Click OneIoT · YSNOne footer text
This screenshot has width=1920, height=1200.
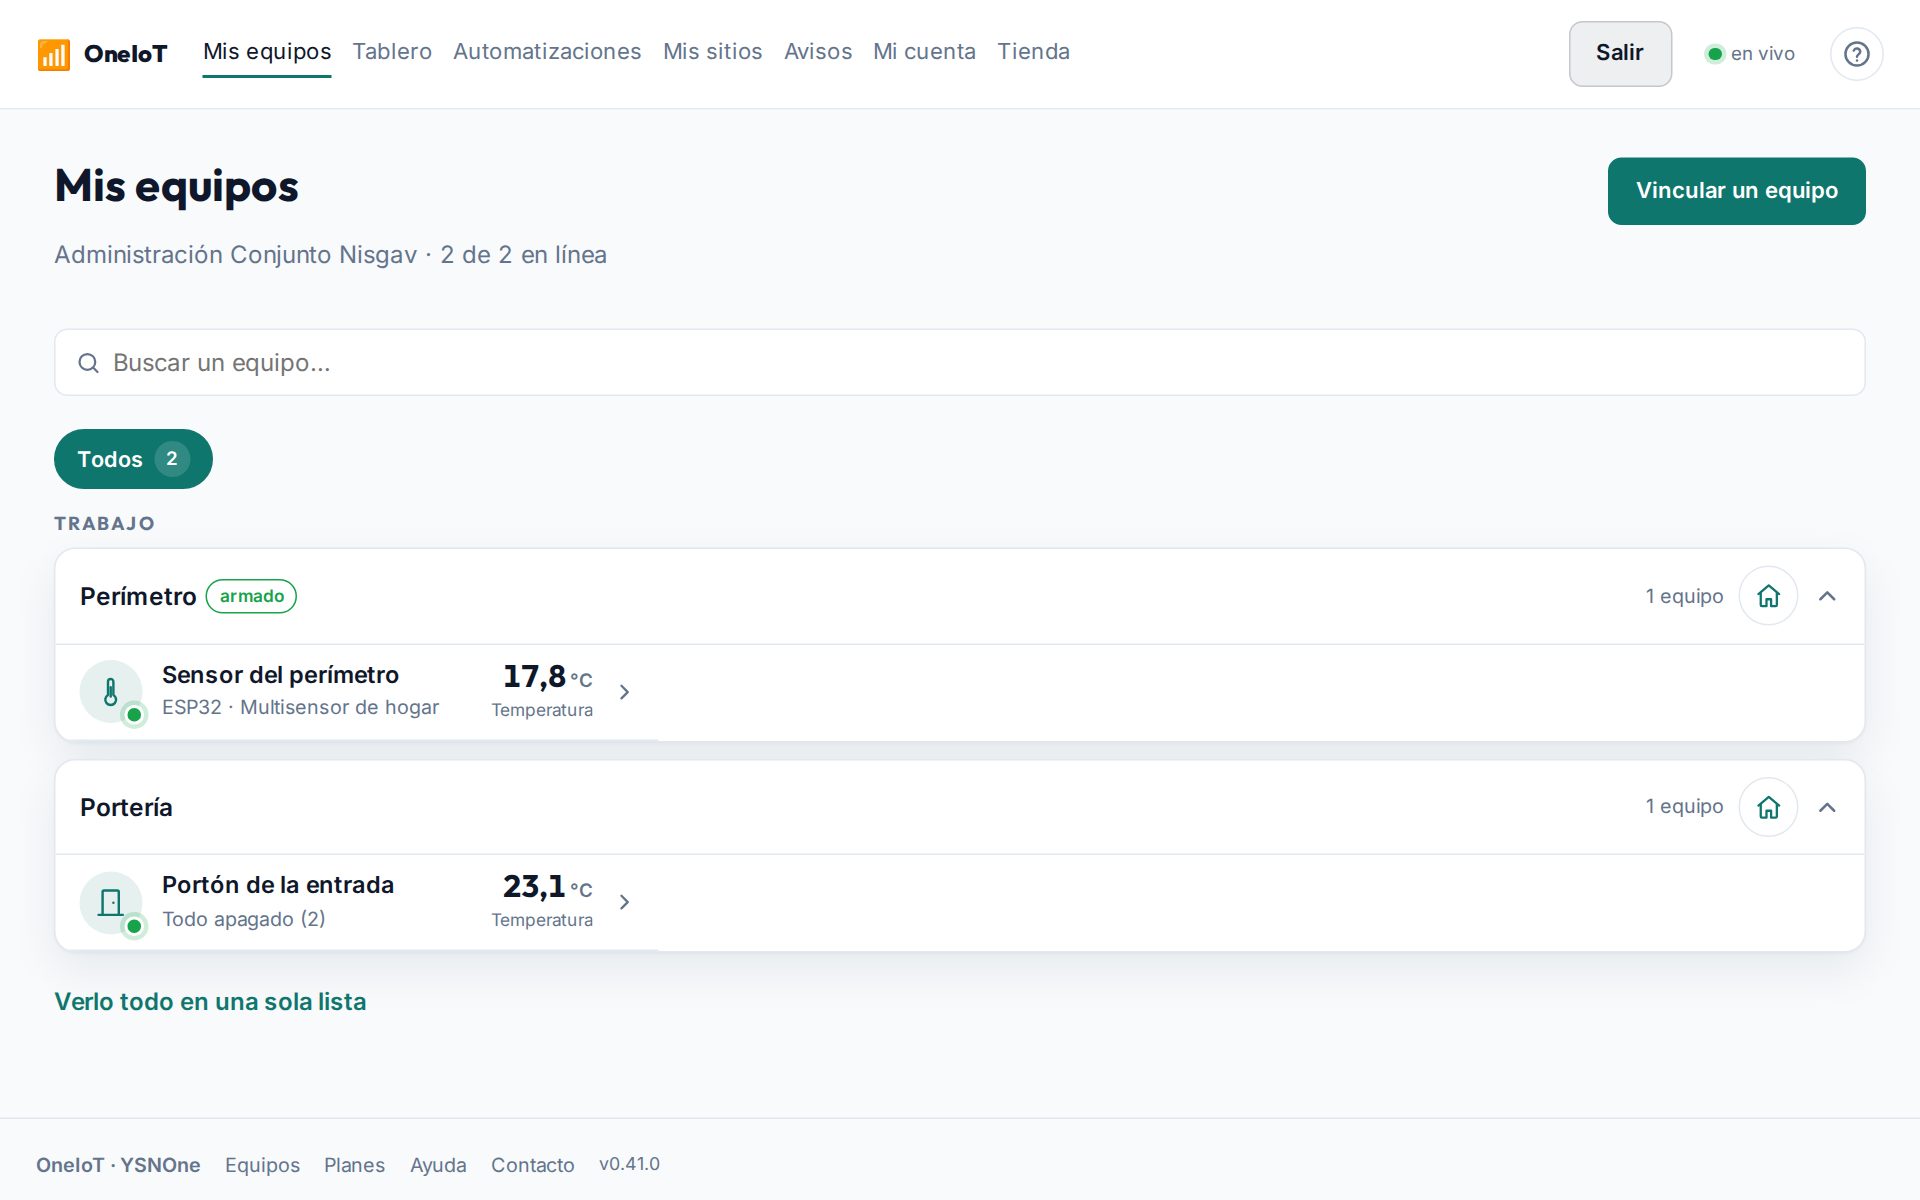[118, 1165]
